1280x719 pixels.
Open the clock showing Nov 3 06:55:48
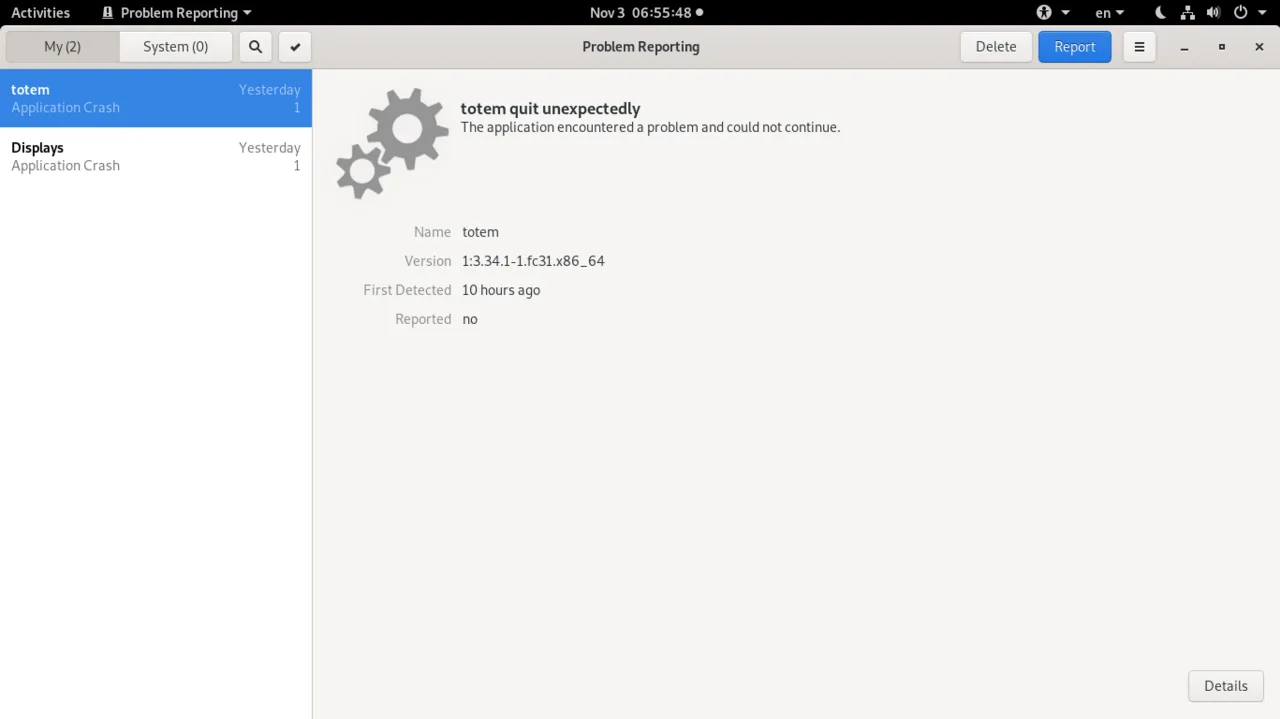point(646,13)
